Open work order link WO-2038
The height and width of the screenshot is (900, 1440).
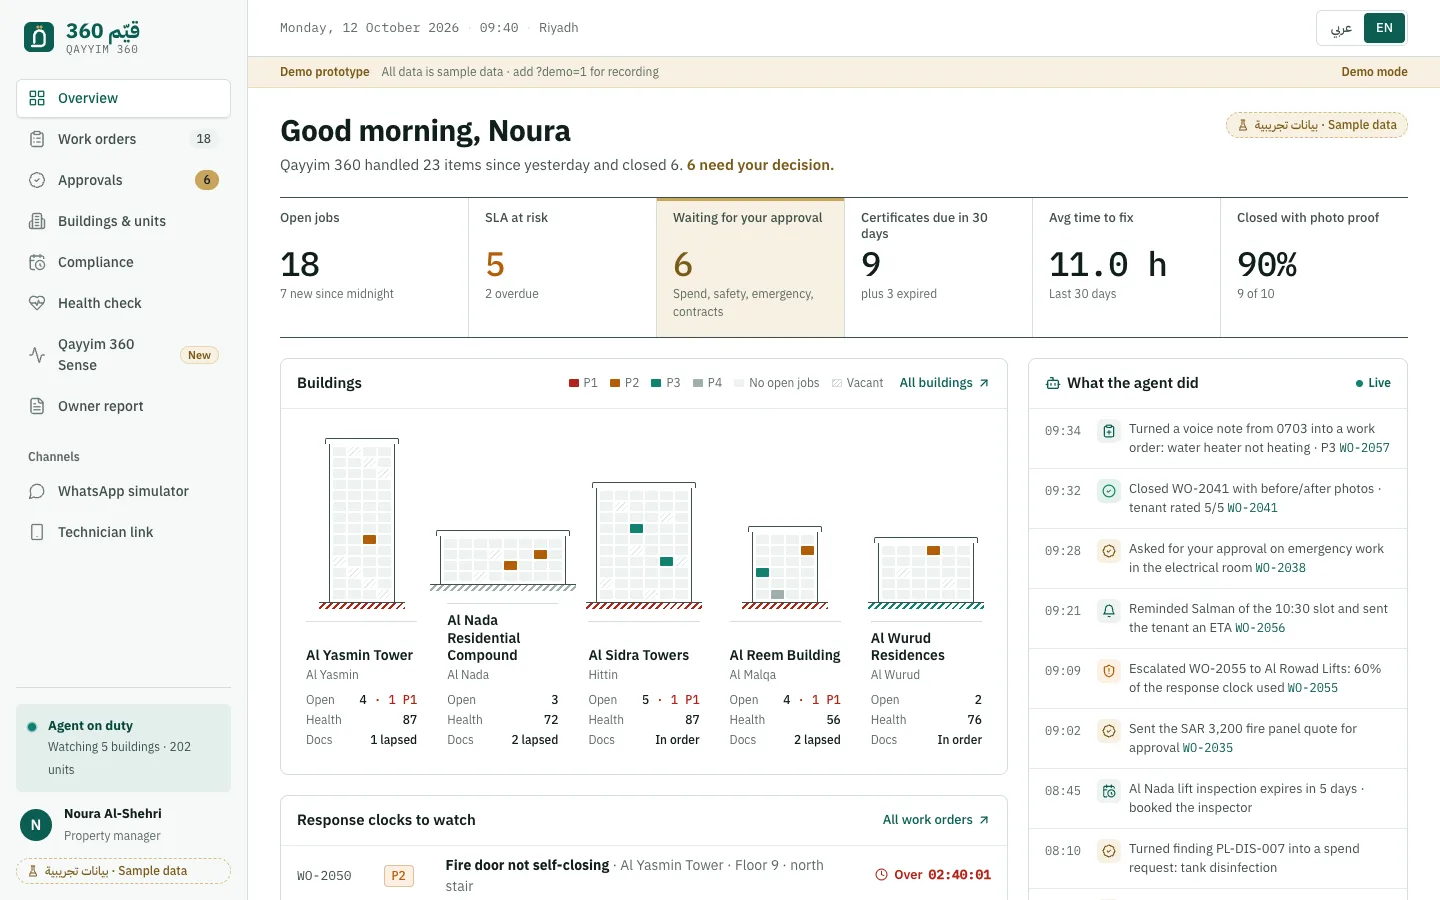[1280, 568]
